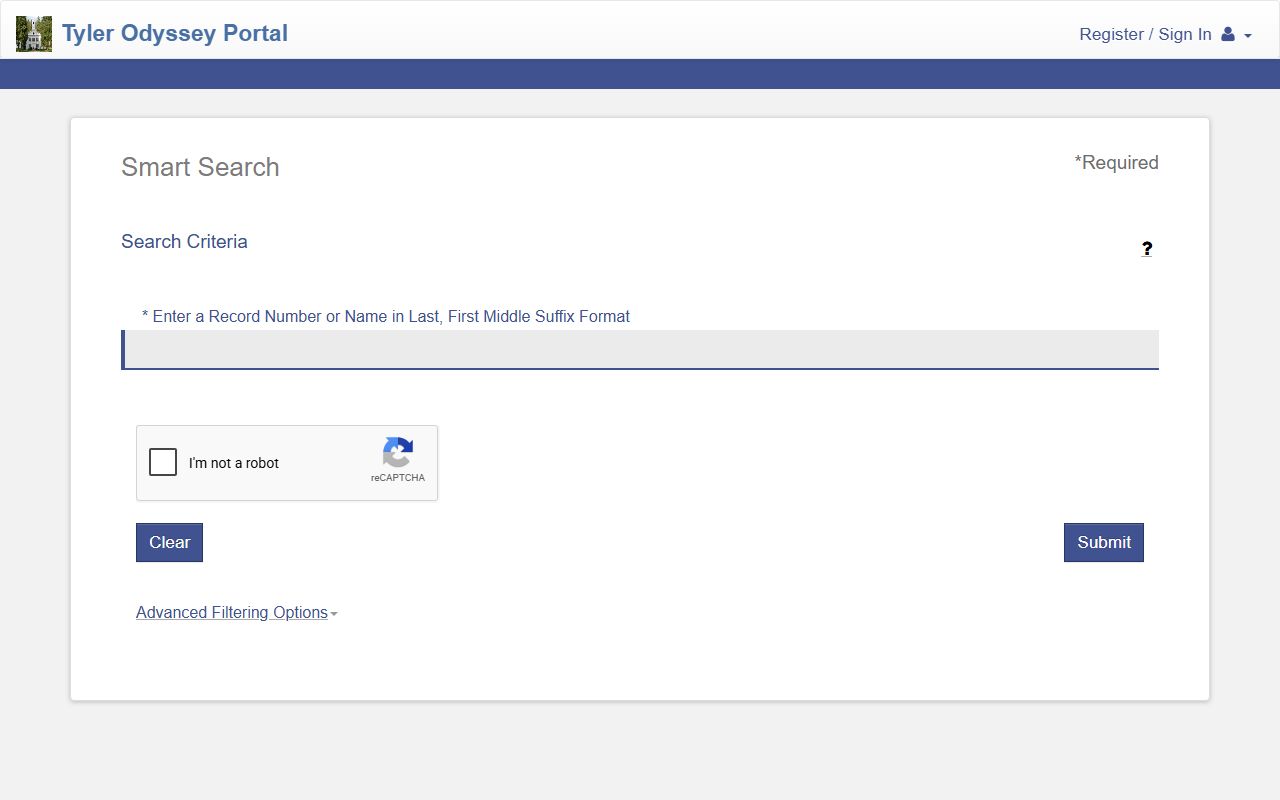The width and height of the screenshot is (1280, 800).
Task: Open the question mark help icon
Action: pos(1147,249)
